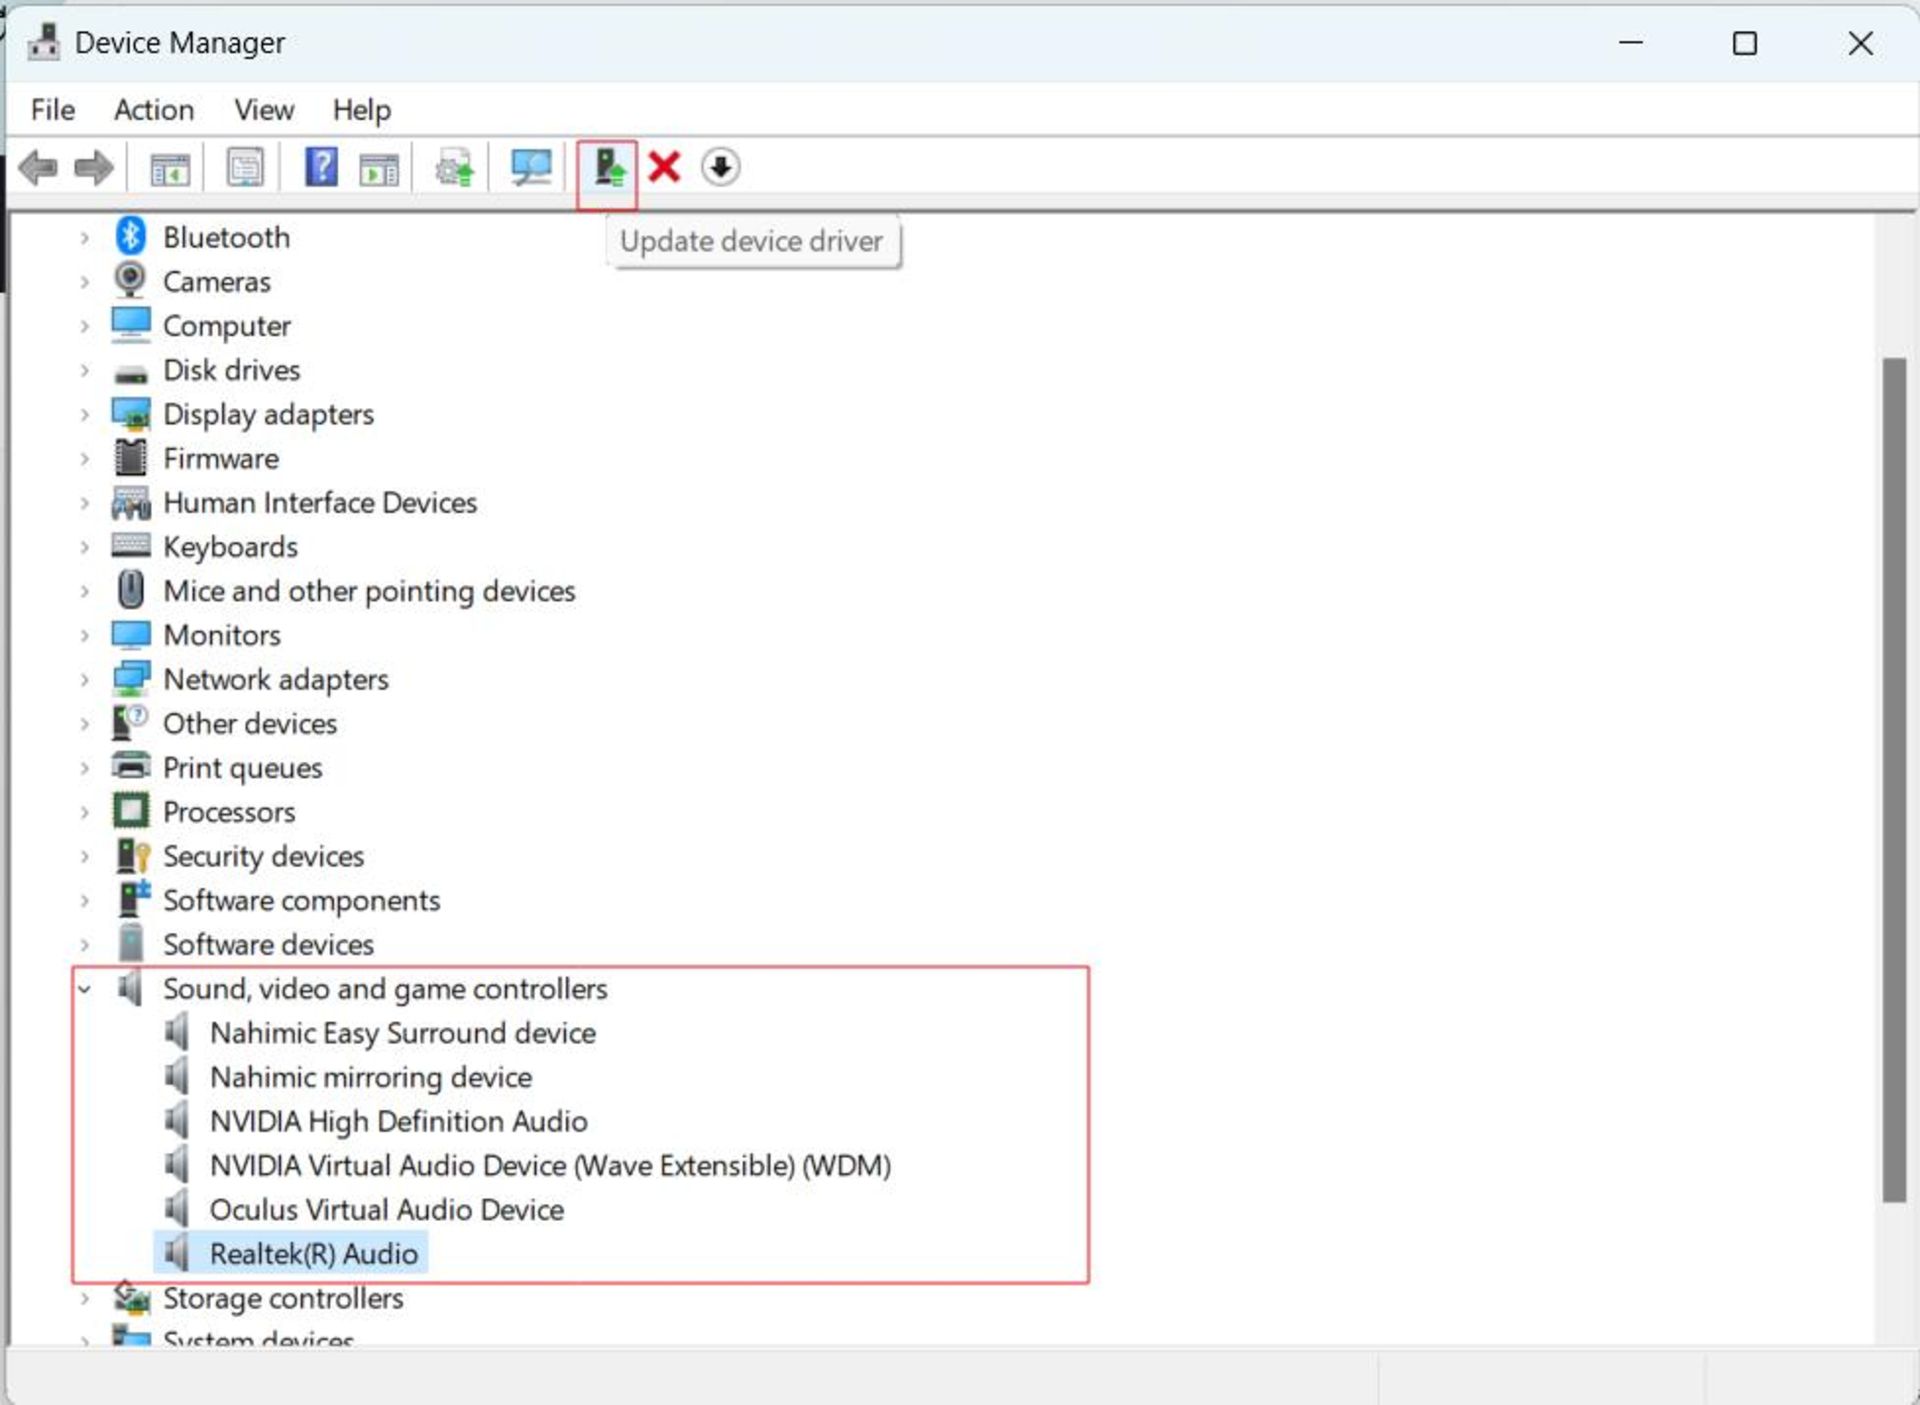Expand the Storage controllers category
The width and height of the screenshot is (1920, 1405).
pyautogui.click(x=85, y=1298)
